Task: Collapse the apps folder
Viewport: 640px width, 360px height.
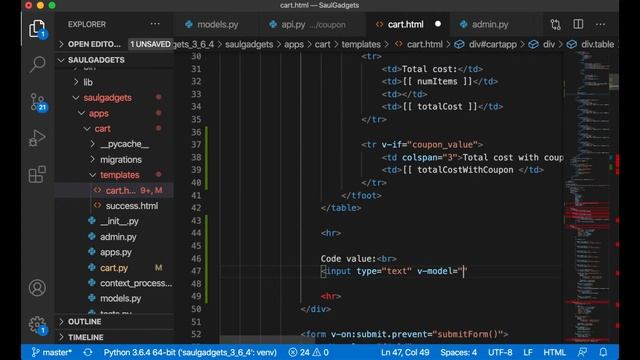Action: pyautogui.click(x=99, y=113)
